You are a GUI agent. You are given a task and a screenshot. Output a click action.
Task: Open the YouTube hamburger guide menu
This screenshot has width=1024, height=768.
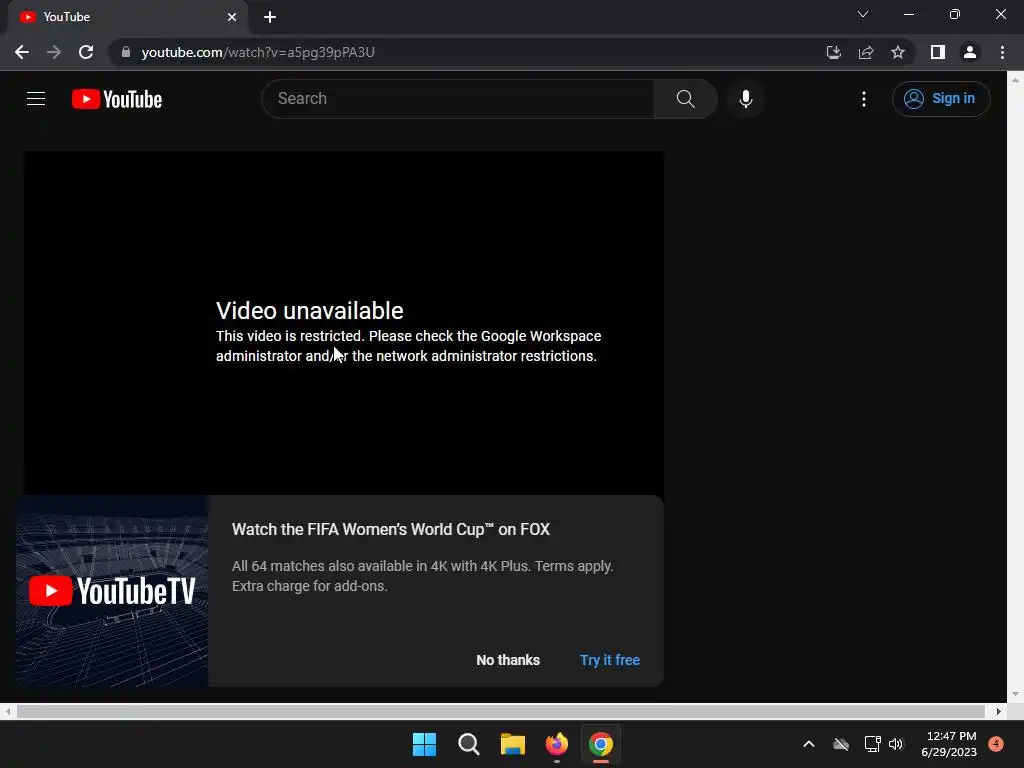(36, 99)
